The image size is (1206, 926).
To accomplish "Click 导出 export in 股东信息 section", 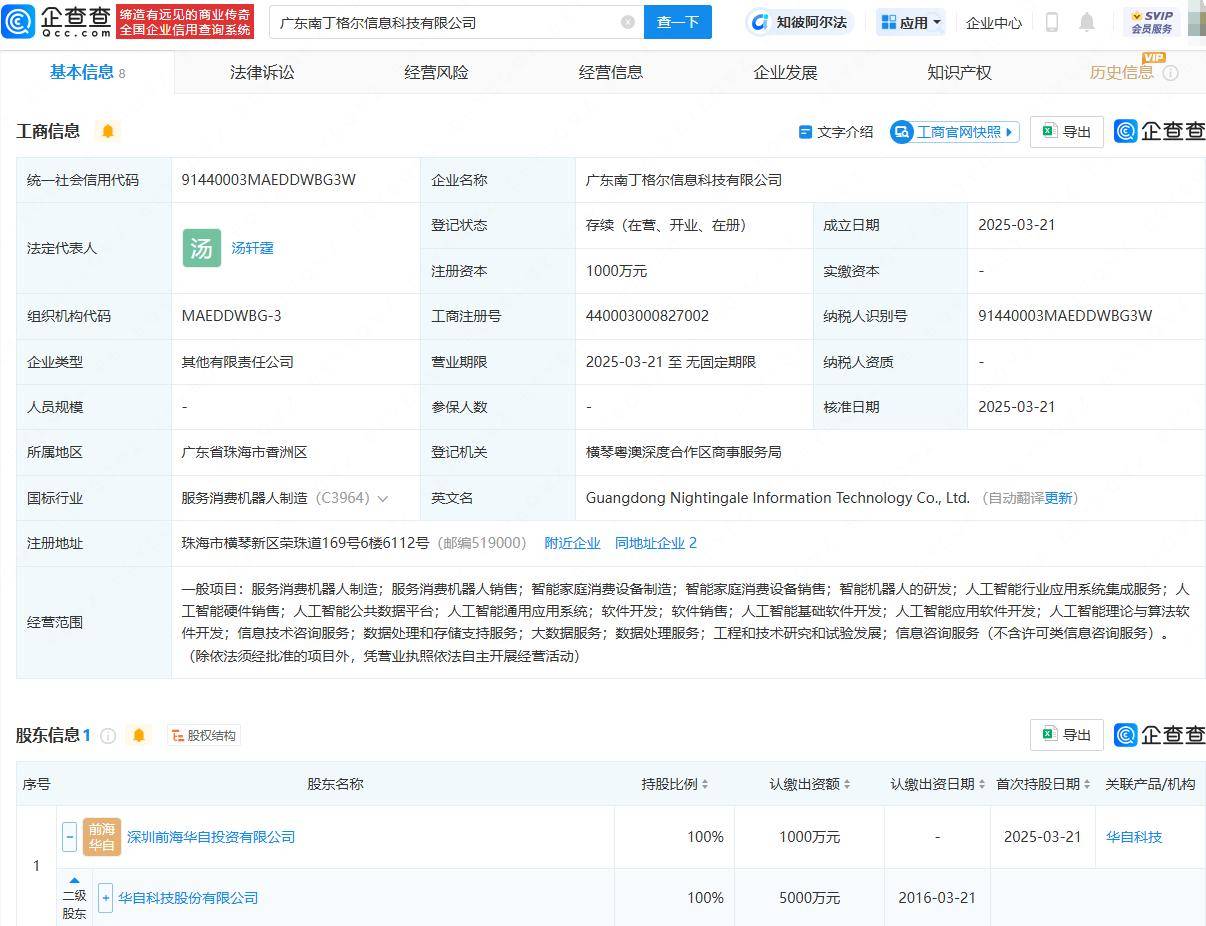I will 1066,734.
